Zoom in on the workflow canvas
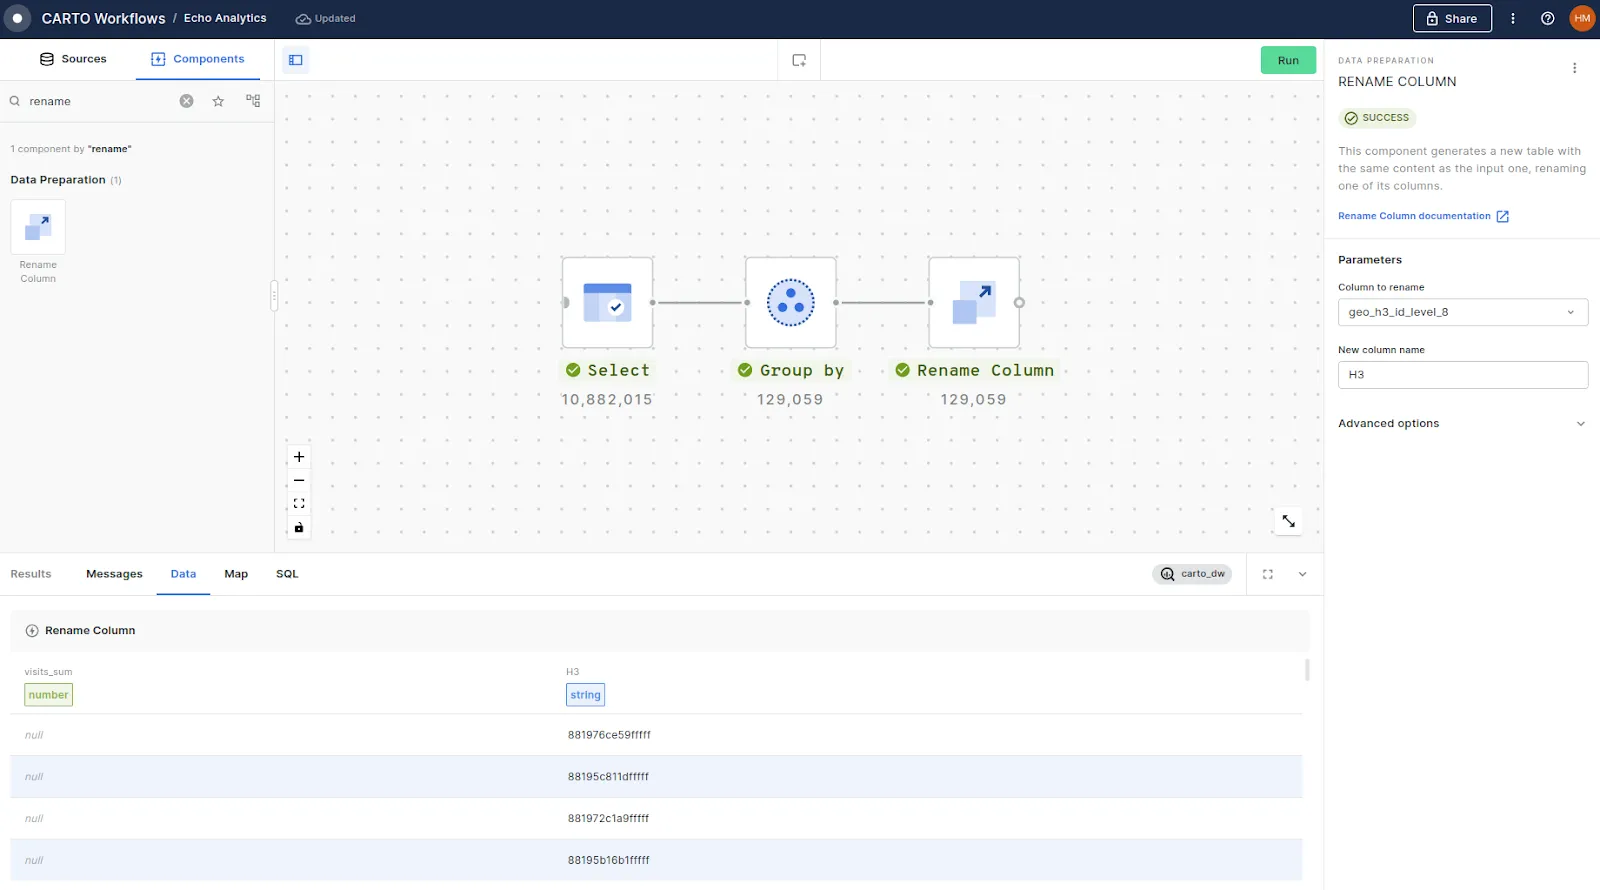1600x890 pixels. pos(299,457)
